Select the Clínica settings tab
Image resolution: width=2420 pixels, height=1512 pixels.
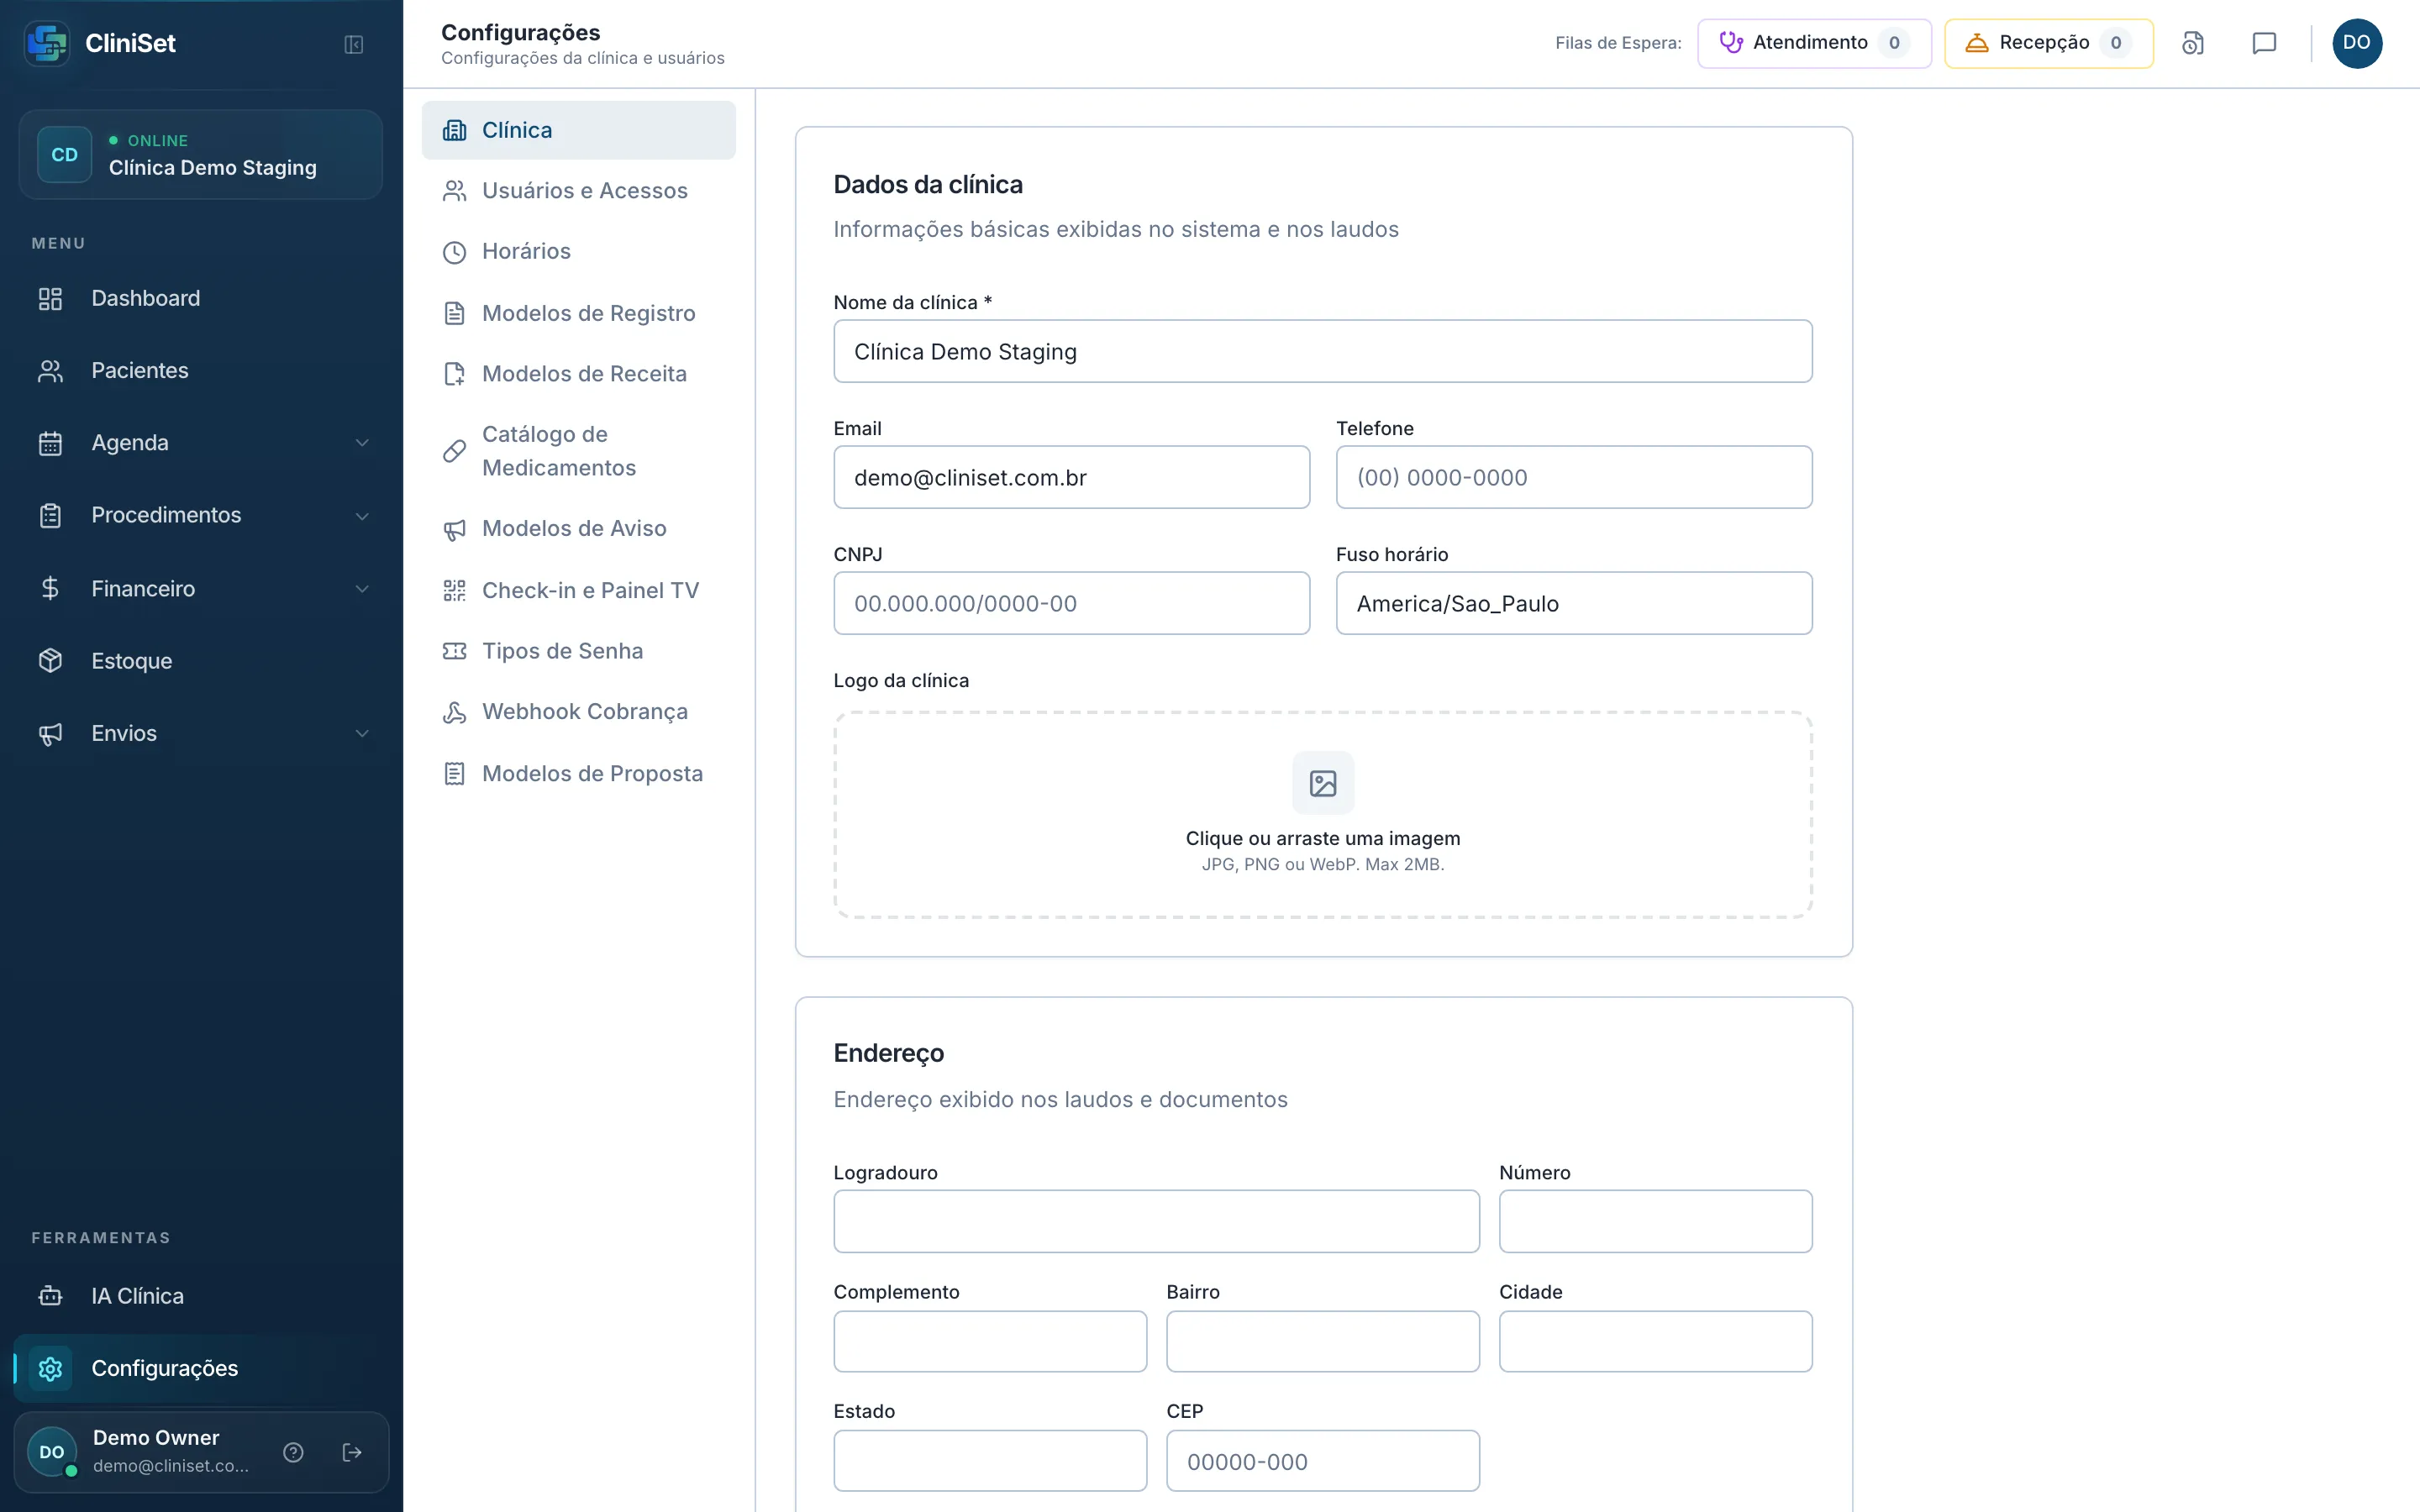(578, 130)
